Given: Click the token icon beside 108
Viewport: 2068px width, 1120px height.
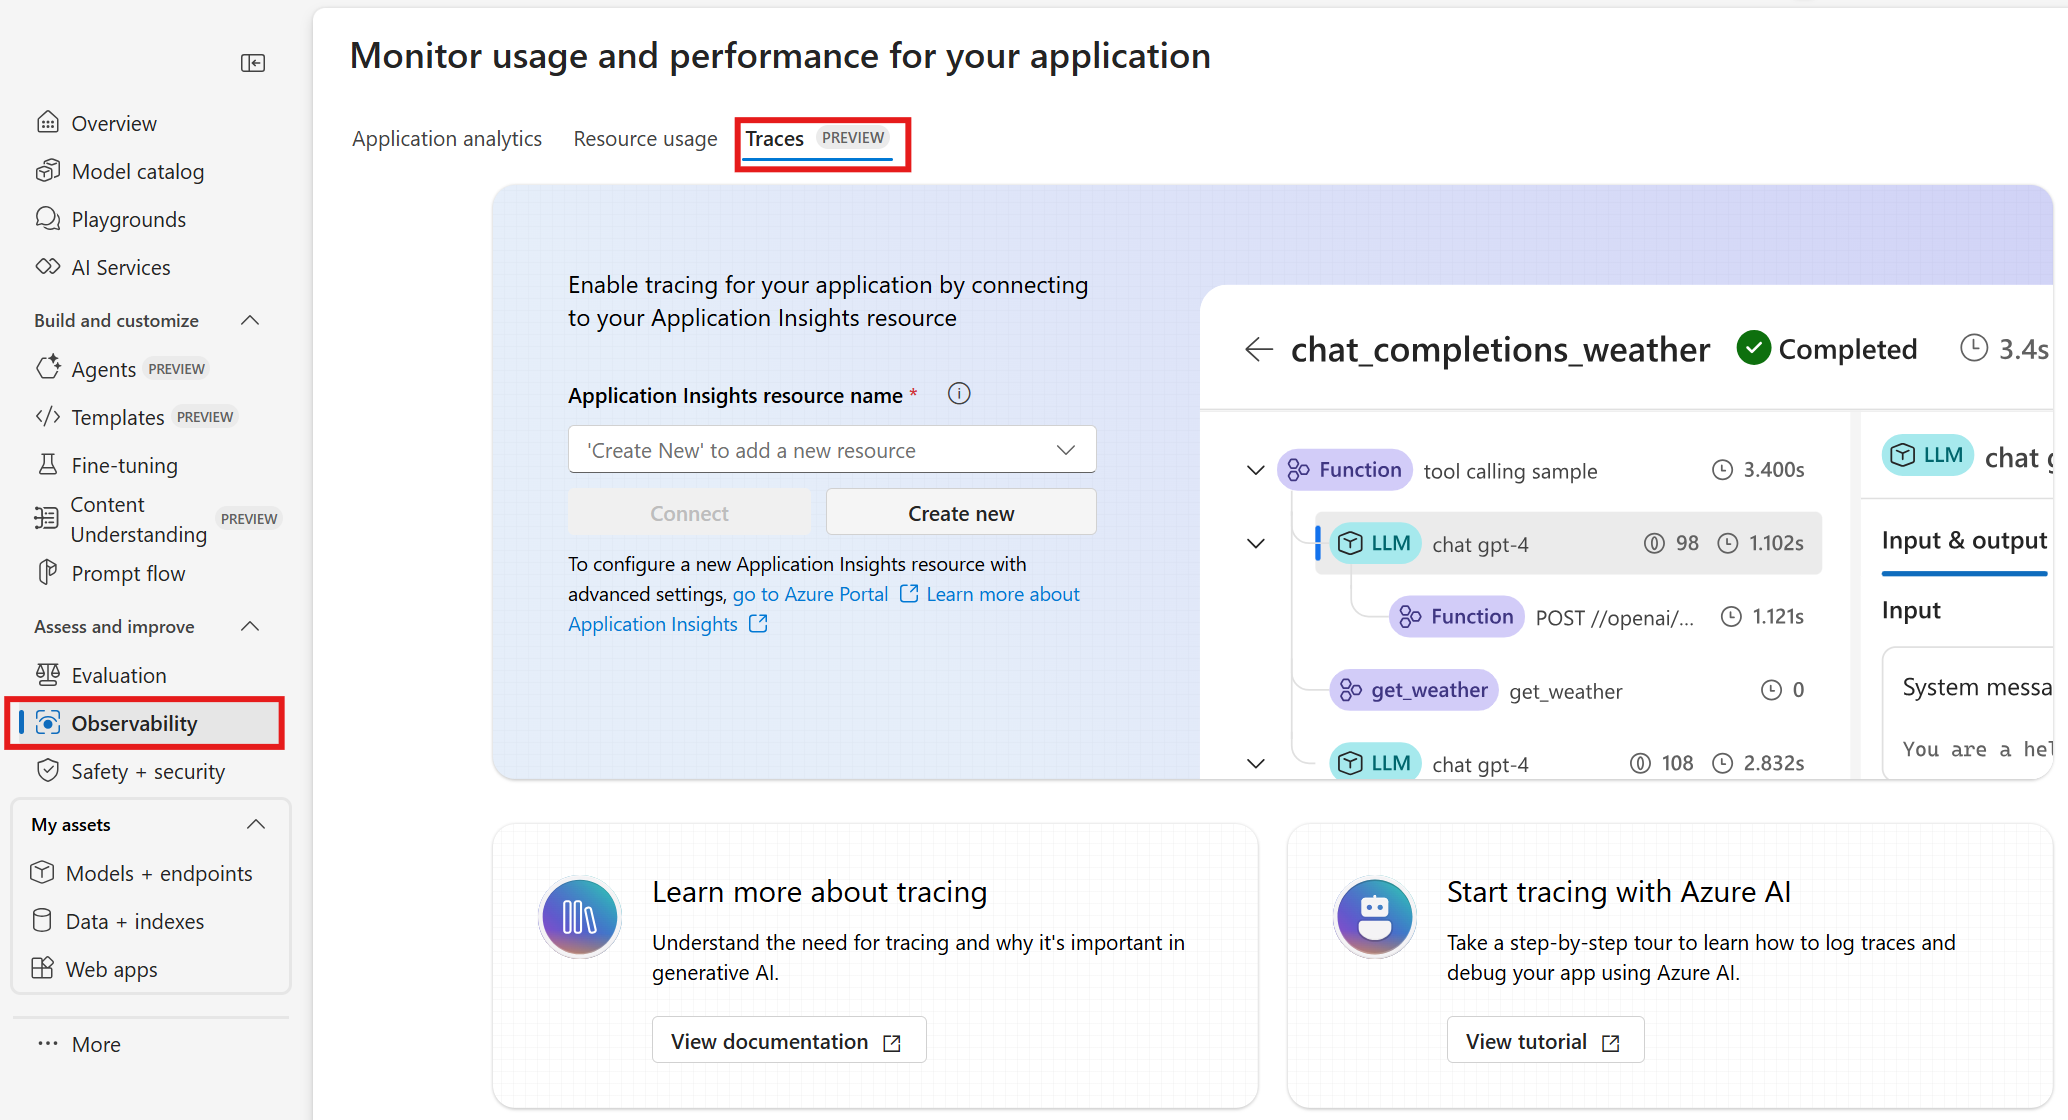Looking at the screenshot, I should coord(1640,763).
